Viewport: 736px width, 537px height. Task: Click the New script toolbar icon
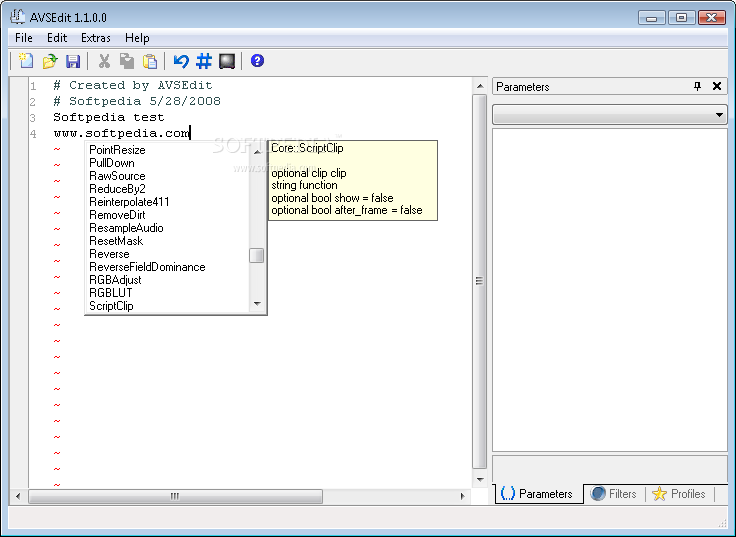pyautogui.click(x=26, y=61)
